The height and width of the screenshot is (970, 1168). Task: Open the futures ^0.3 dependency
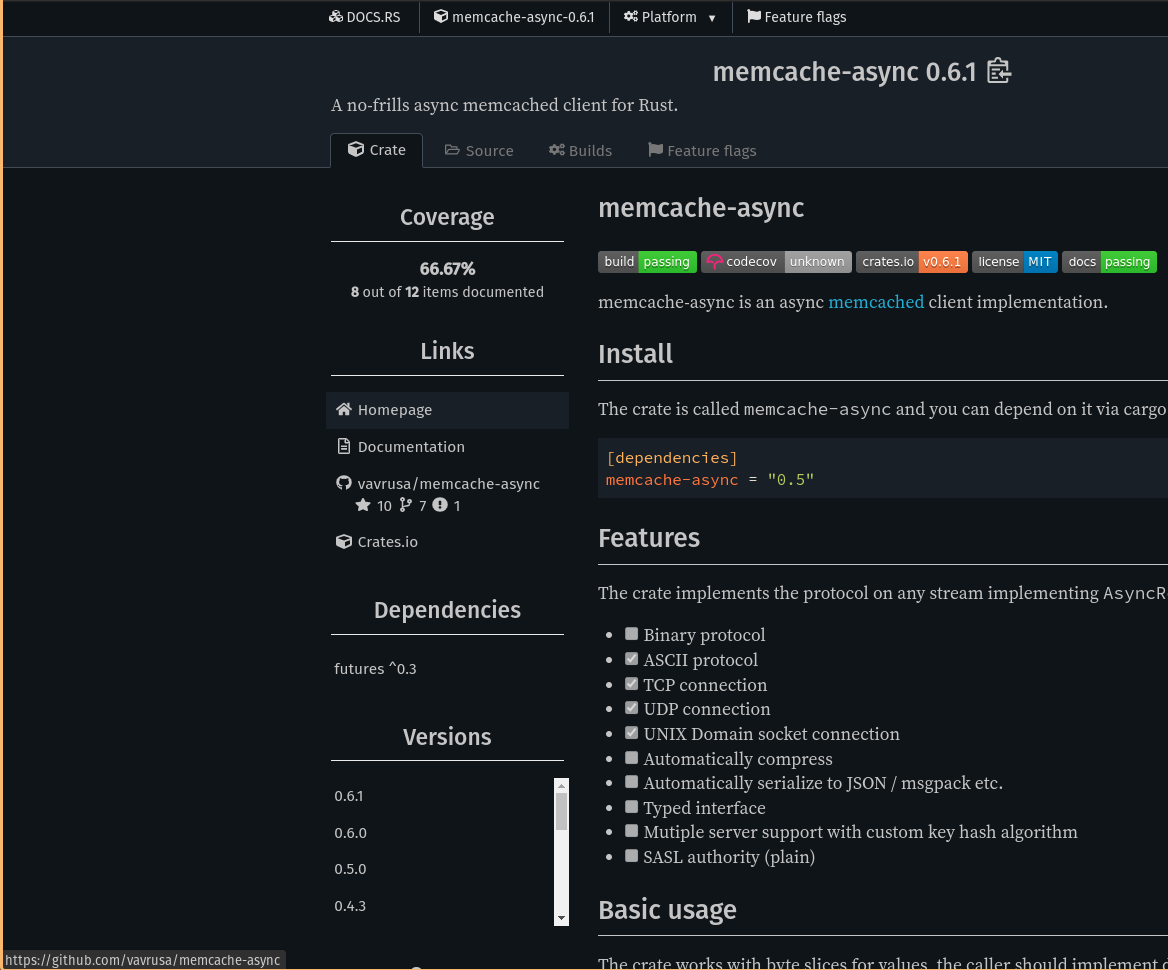click(375, 668)
